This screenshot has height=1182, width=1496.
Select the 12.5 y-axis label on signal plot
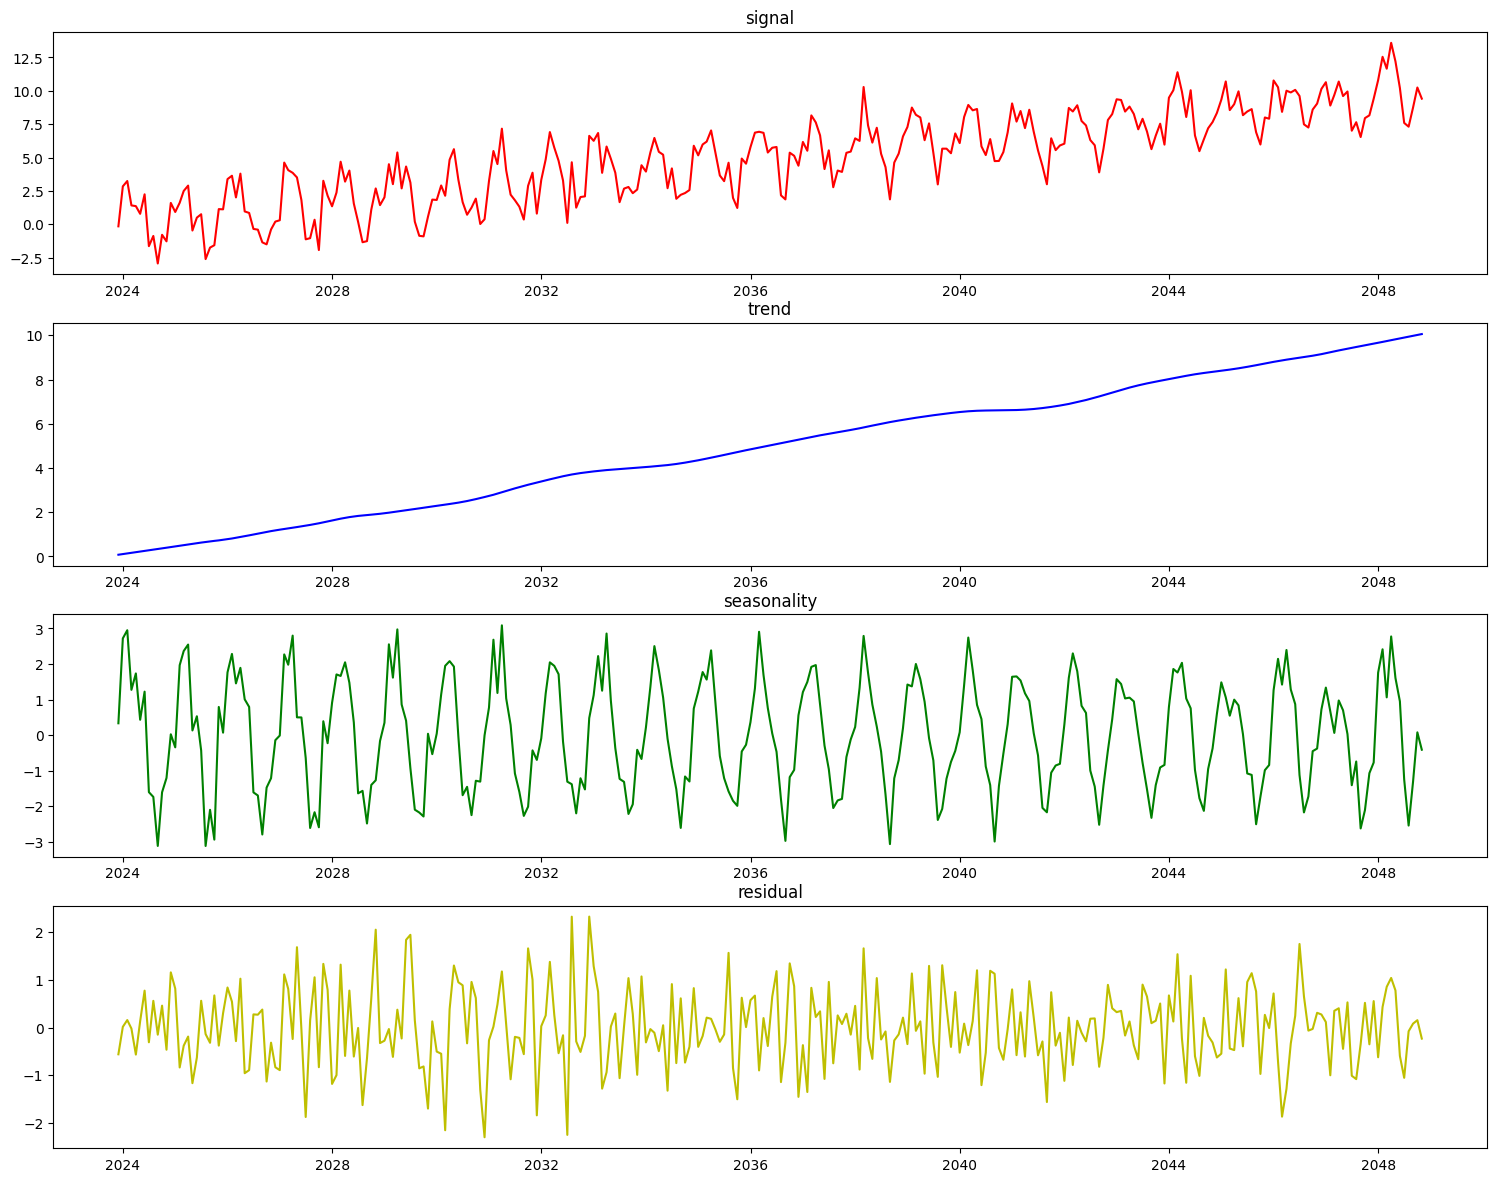coord(27,58)
